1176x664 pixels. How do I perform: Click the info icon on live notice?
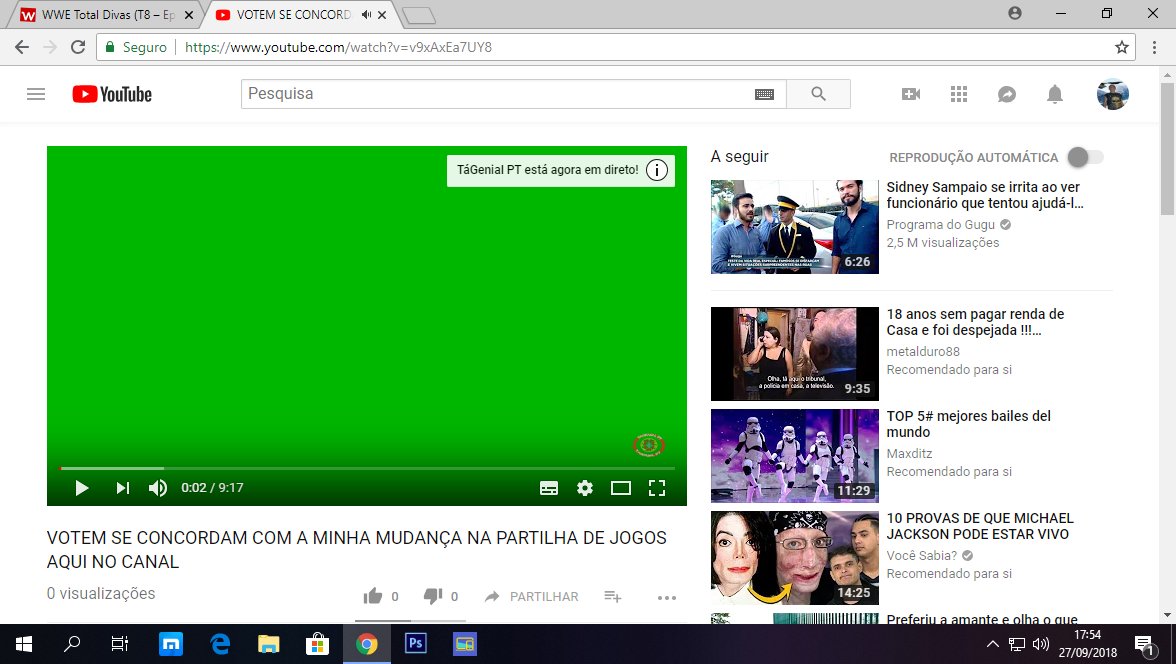tap(656, 170)
